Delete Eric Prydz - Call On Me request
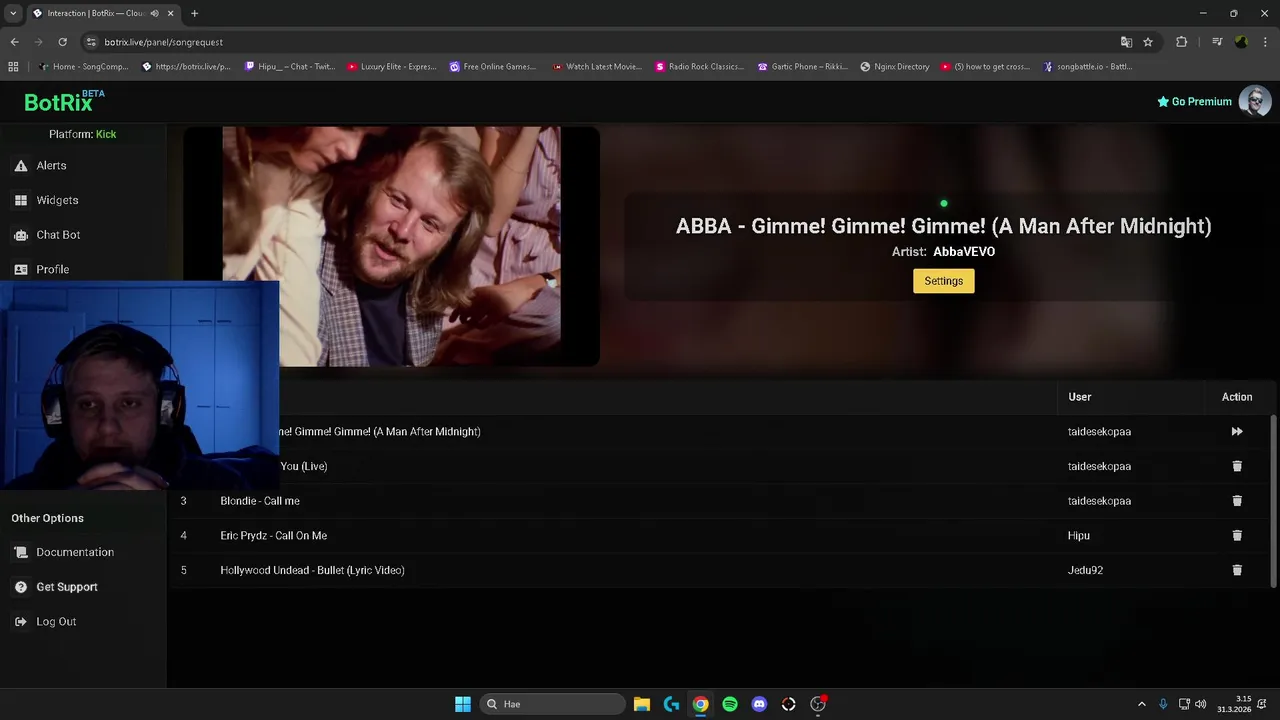 pyautogui.click(x=1237, y=535)
